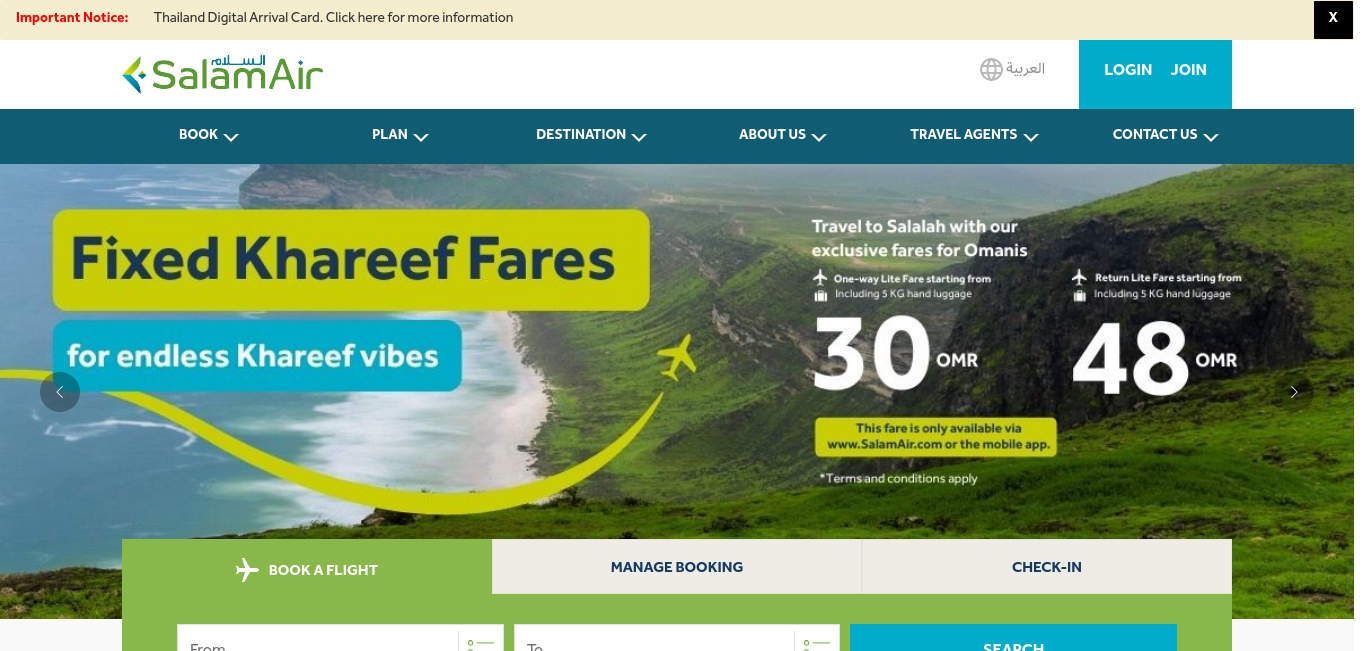Open the TRAVEL AGENTS menu

point(974,135)
